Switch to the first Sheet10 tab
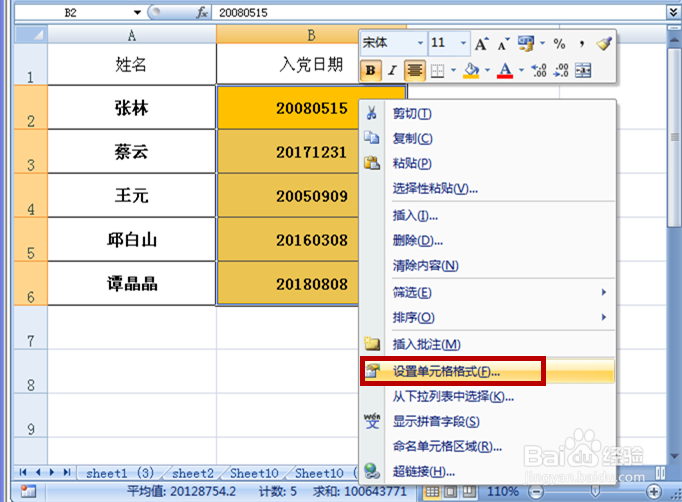 point(254,473)
